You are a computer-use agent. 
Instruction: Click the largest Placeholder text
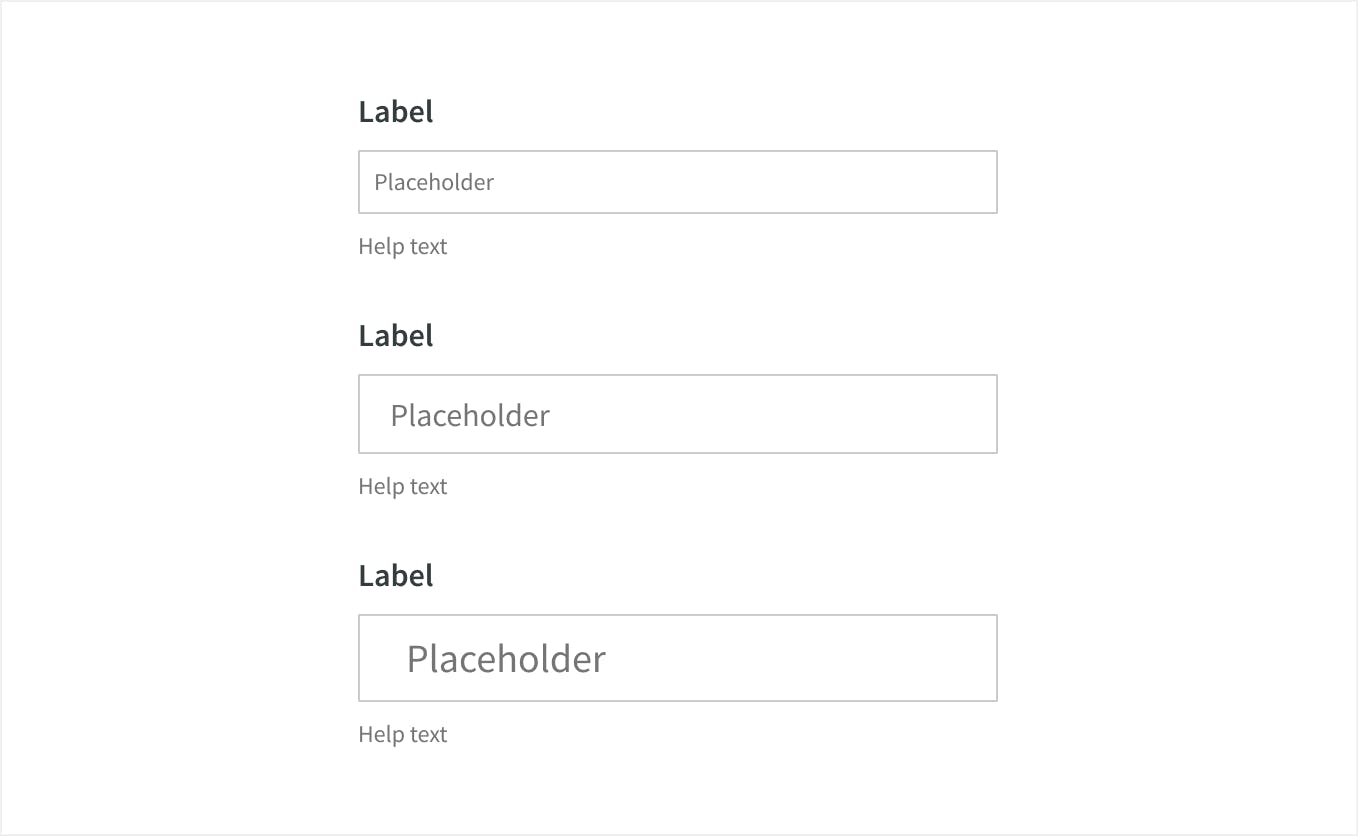click(x=506, y=660)
